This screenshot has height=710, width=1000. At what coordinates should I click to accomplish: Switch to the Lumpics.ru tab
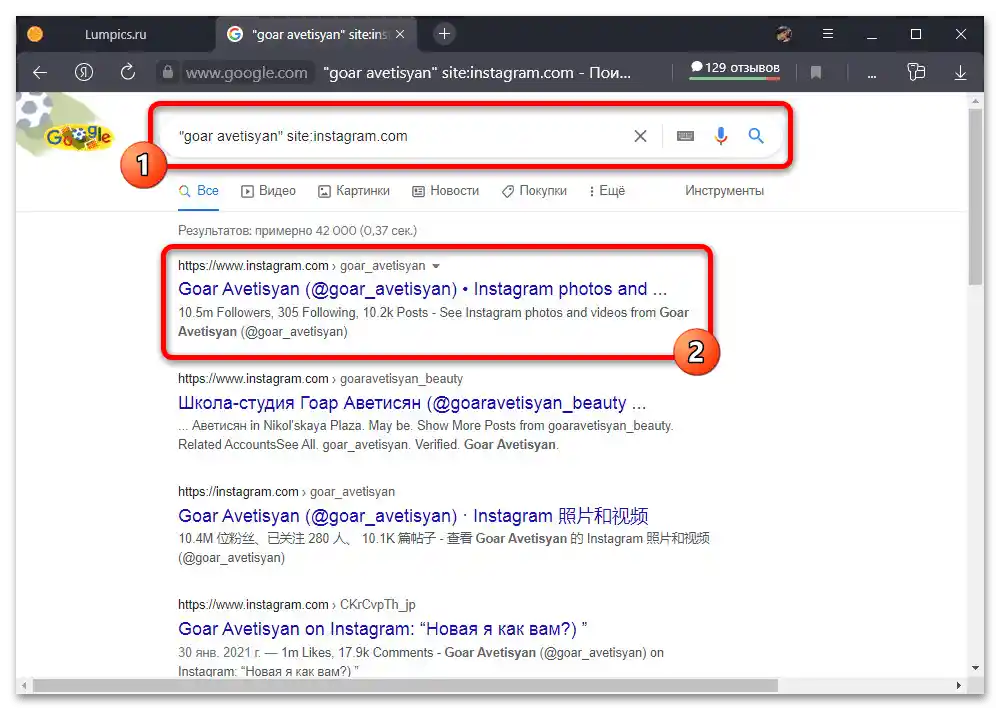[115, 34]
